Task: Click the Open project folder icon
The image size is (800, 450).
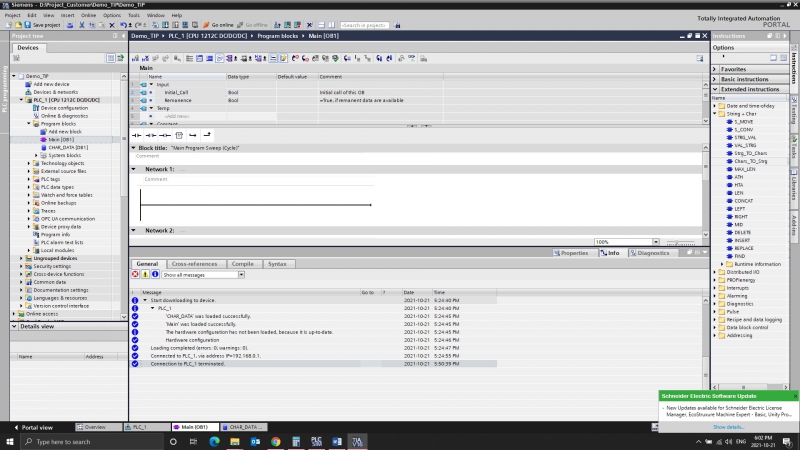Action: (18, 25)
